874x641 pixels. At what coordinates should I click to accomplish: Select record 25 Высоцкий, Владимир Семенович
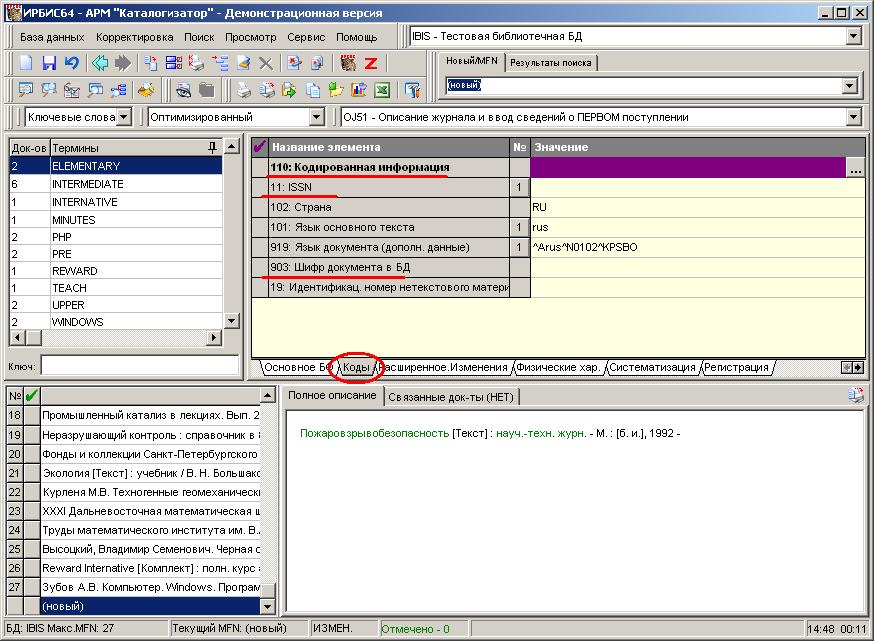(150, 549)
